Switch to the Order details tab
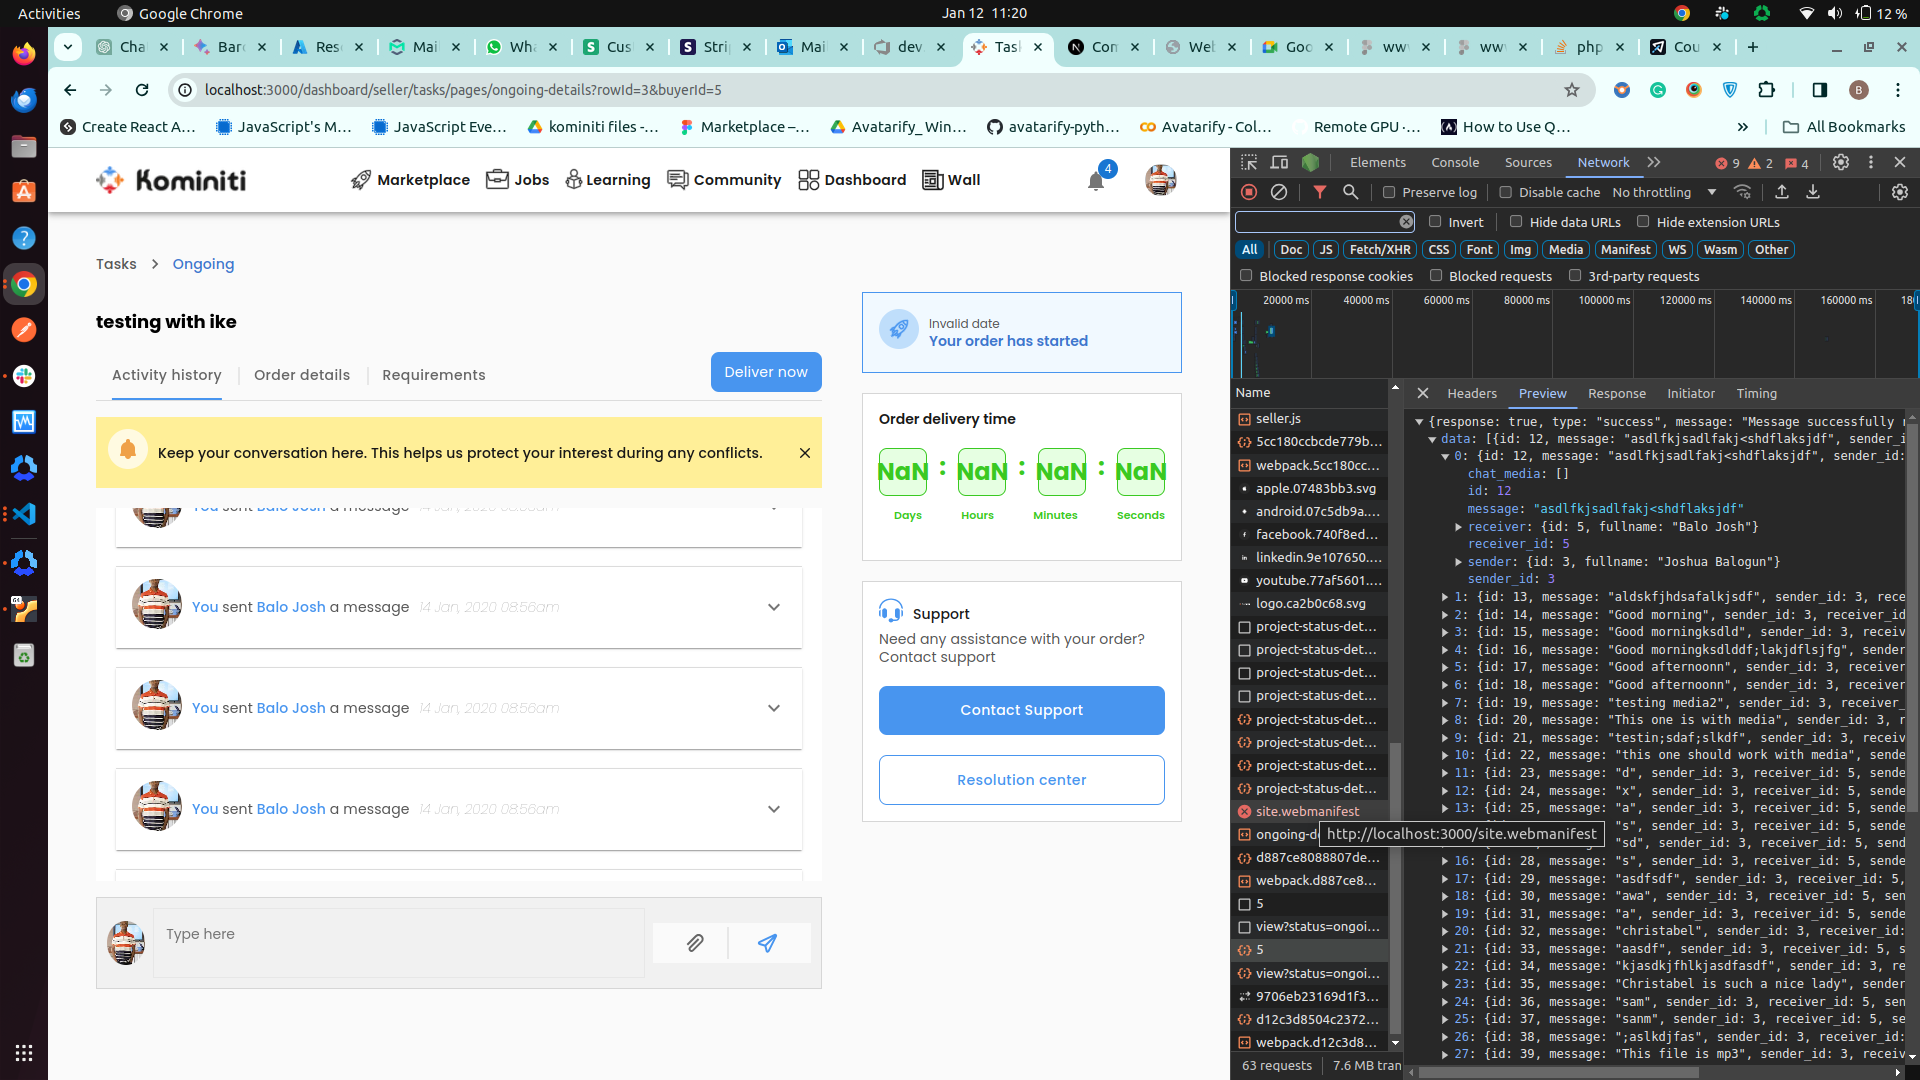1920x1080 pixels. [302, 375]
